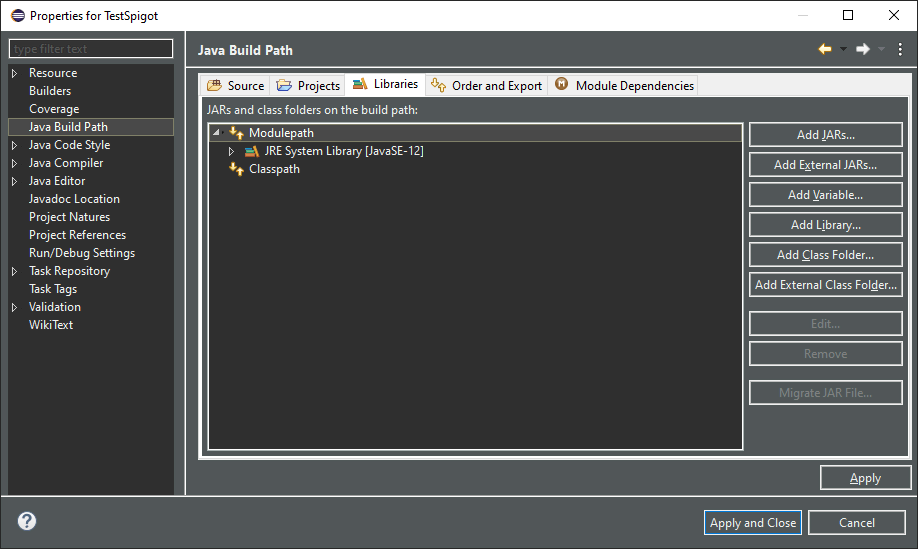Open the back history dropdown arrow
Image resolution: width=918 pixels, height=549 pixels.
point(843,49)
